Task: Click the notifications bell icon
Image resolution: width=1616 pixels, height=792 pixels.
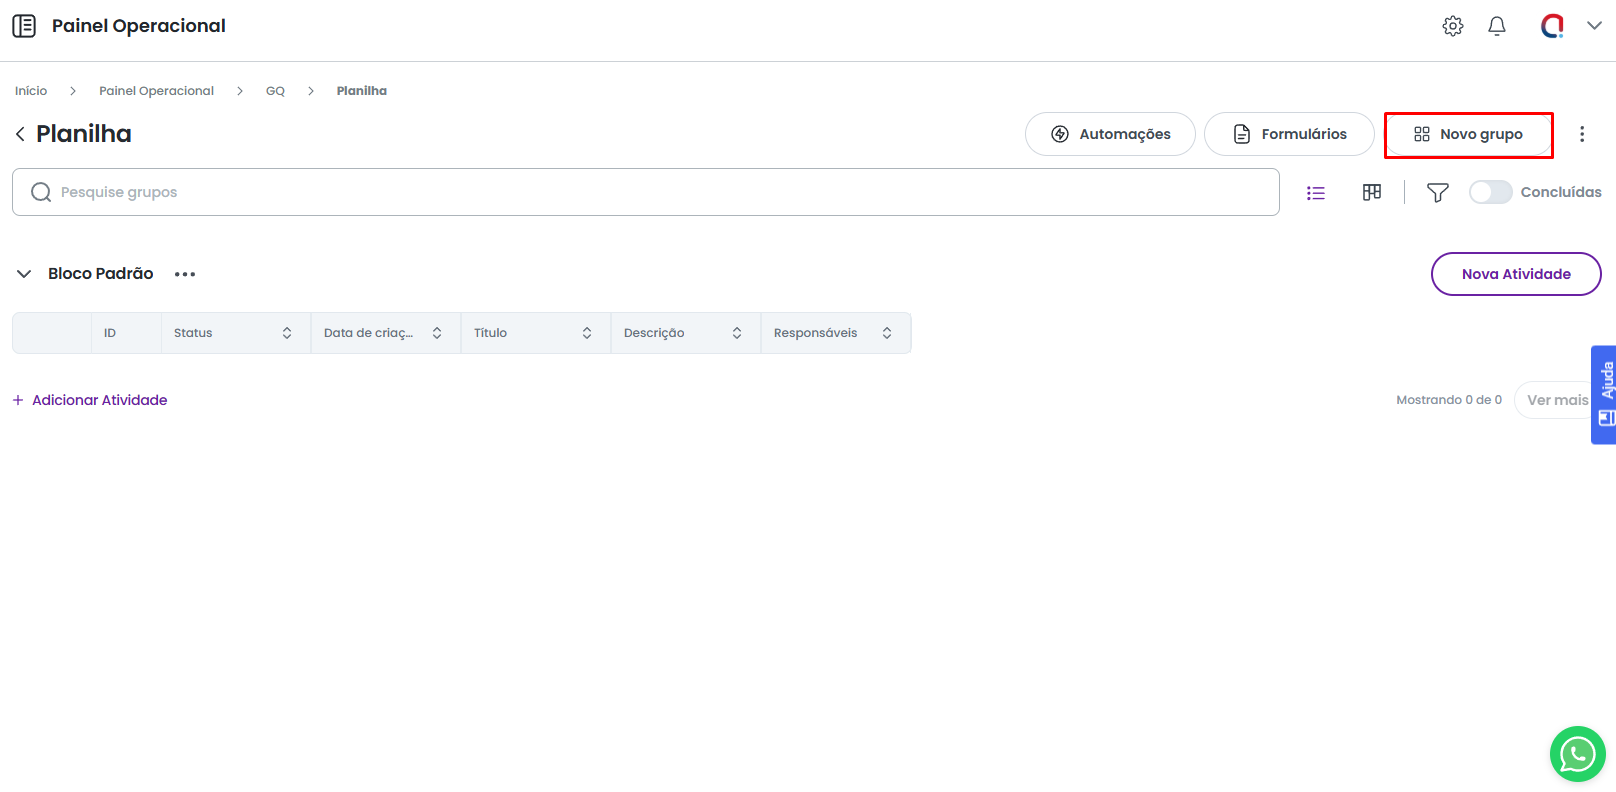Action: [1496, 26]
